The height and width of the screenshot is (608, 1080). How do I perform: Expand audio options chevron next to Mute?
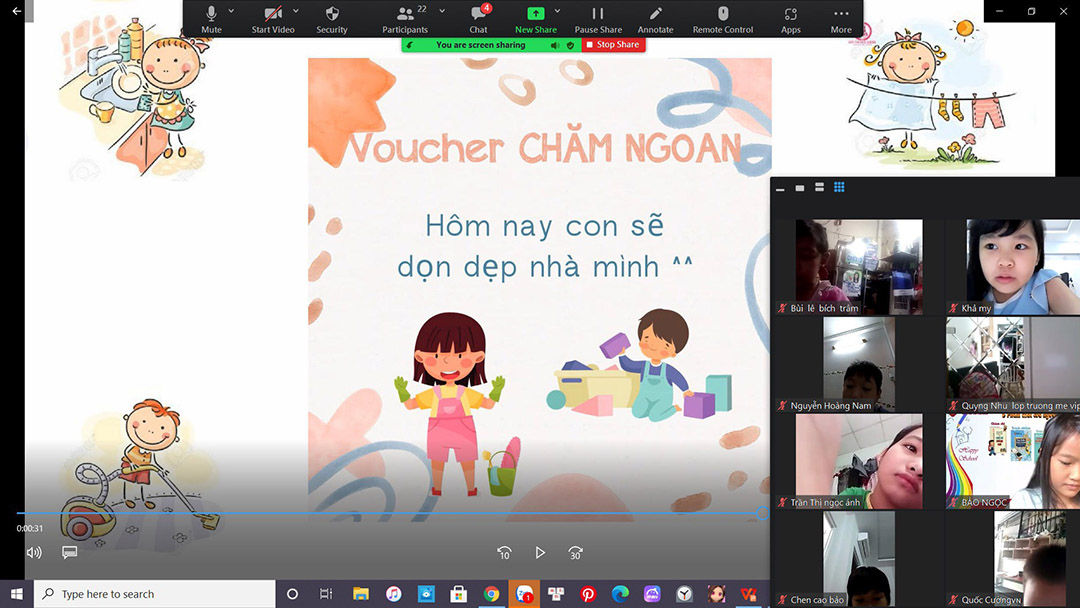(233, 13)
